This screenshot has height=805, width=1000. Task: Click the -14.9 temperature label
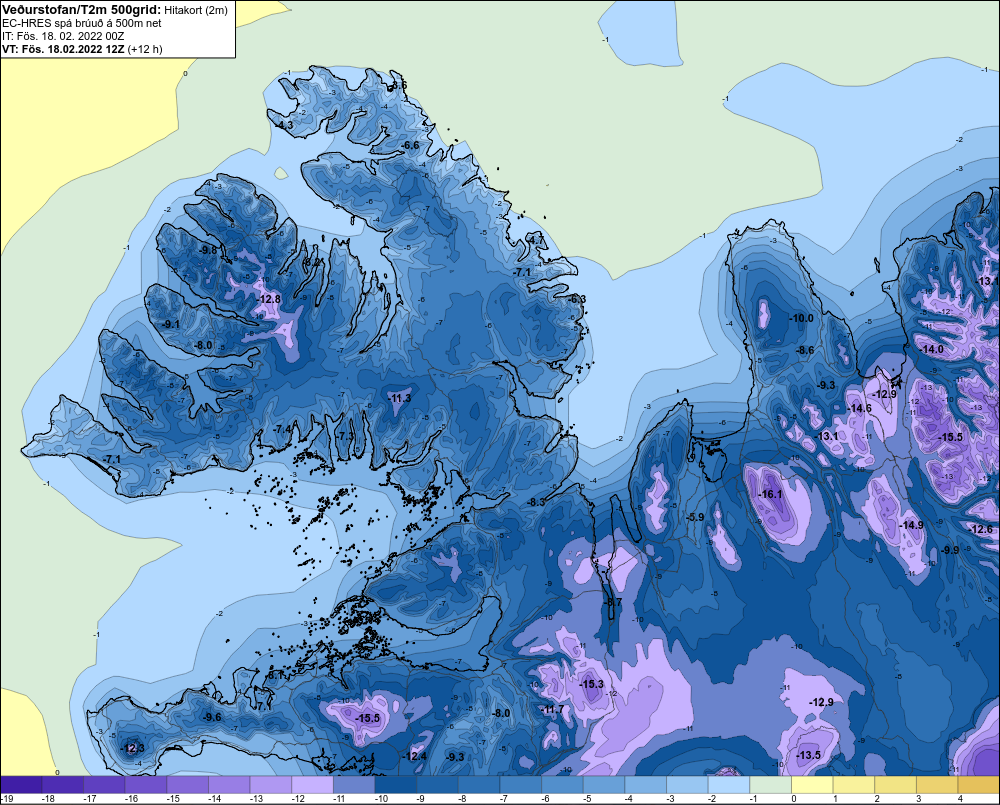click(x=911, y=525)
